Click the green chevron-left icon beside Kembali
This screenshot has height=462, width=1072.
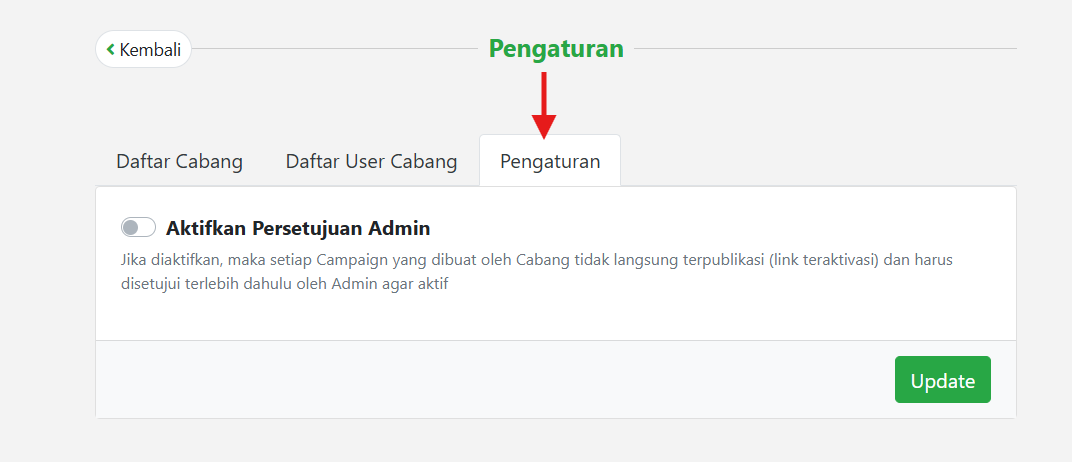(111, 49)
